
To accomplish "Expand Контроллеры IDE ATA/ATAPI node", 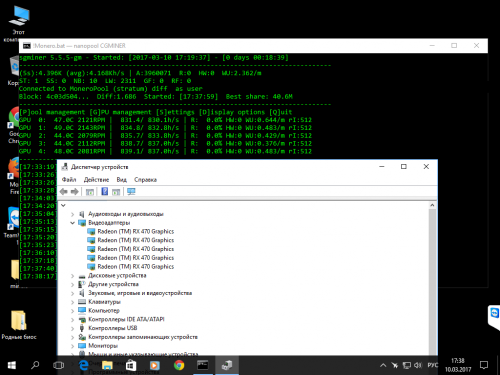I will 72,319.
